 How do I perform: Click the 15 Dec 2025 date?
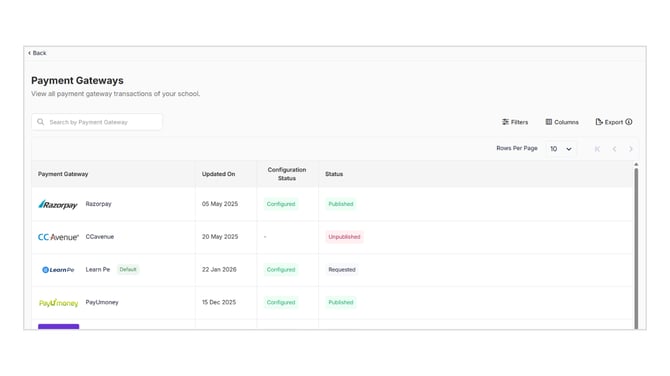219,302
